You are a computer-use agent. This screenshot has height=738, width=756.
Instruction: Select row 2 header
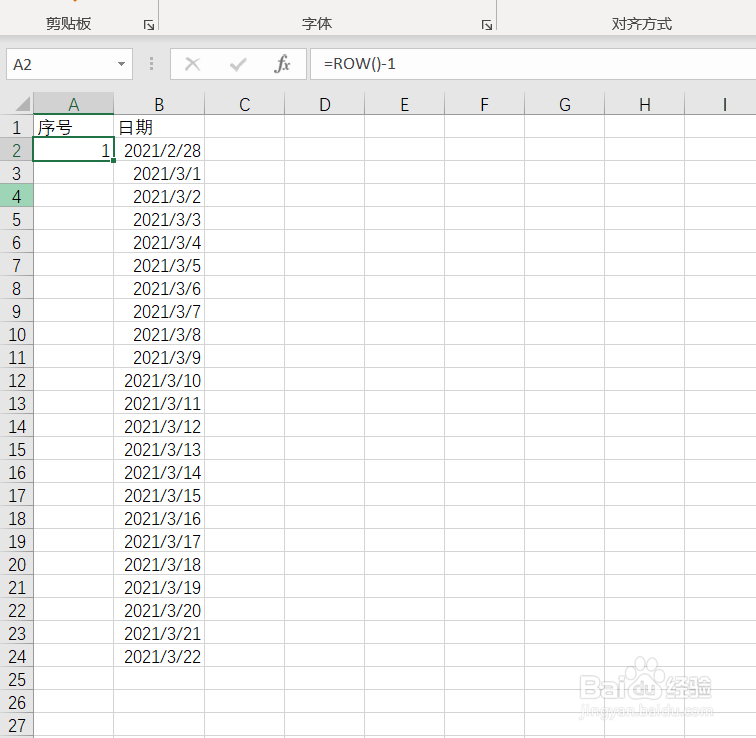coord(16,150)
